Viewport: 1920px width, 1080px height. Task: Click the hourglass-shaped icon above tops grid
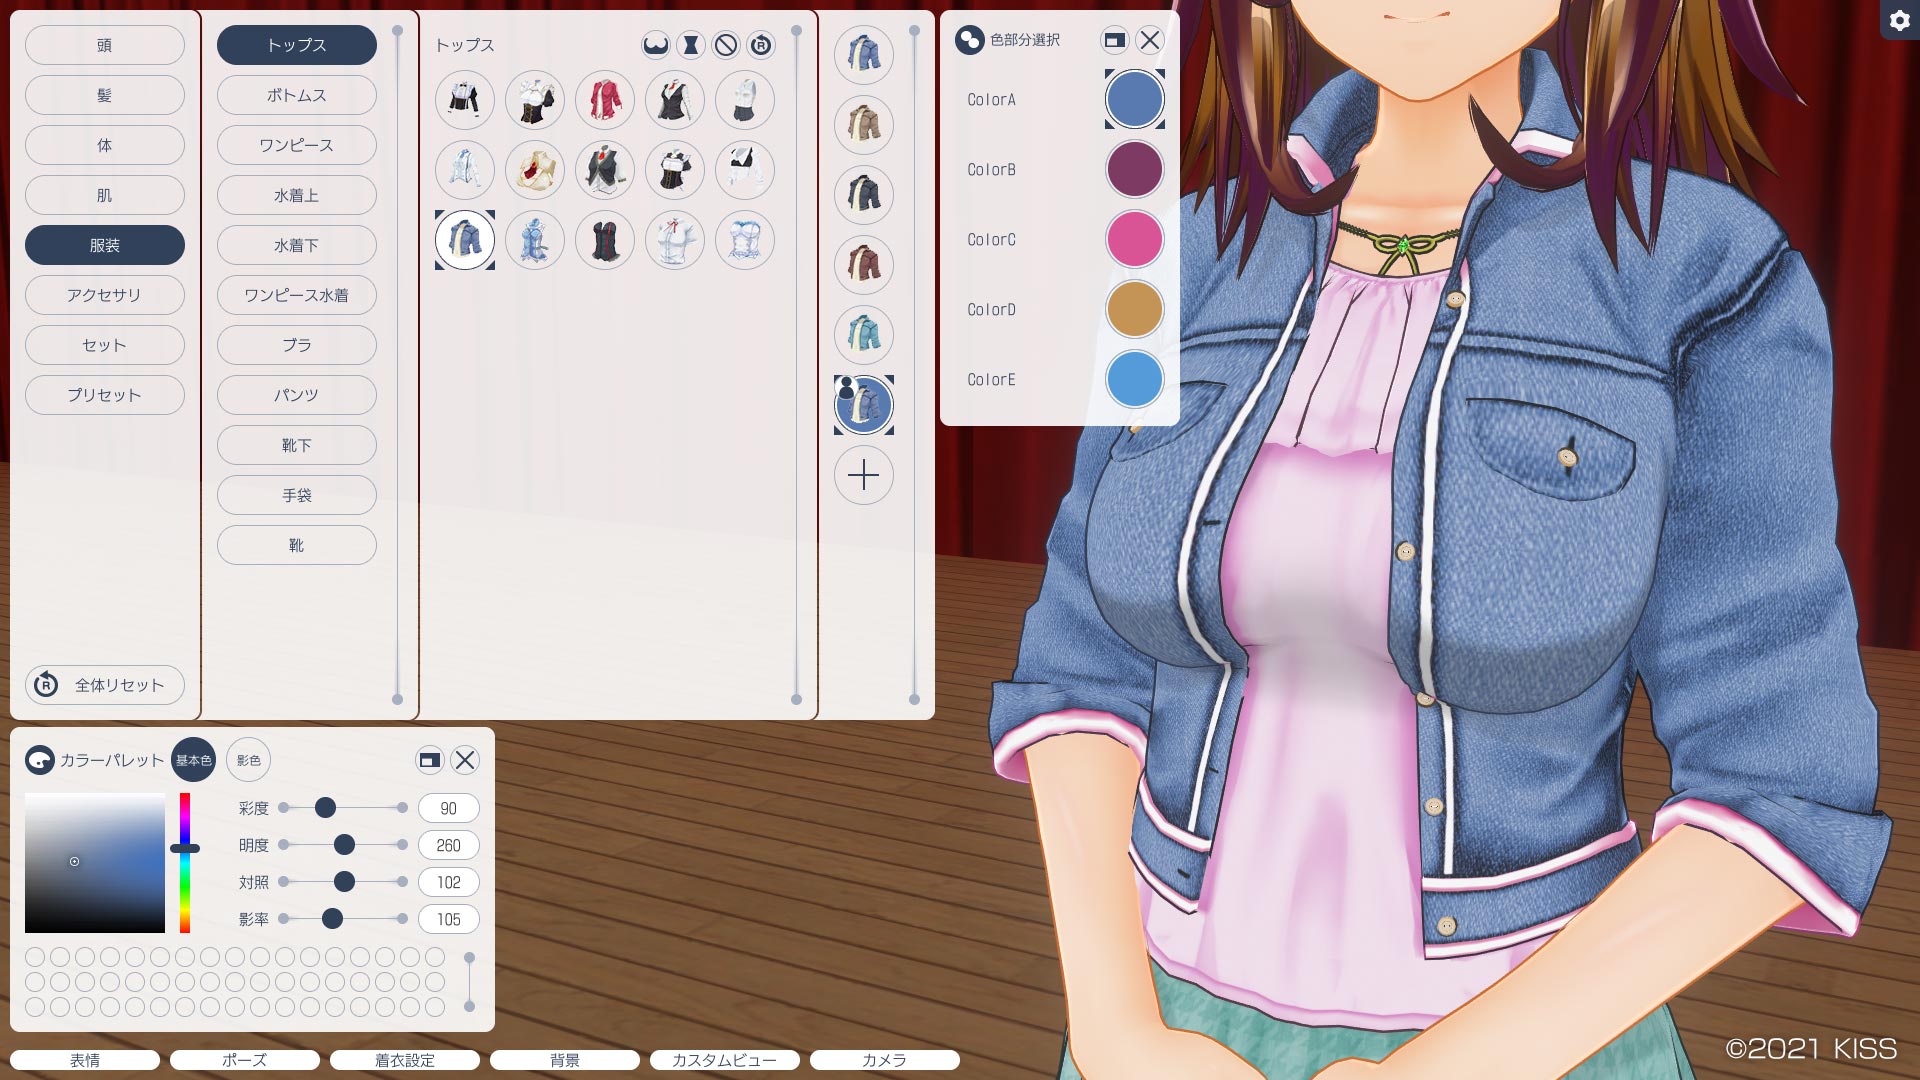pos(691,45)
